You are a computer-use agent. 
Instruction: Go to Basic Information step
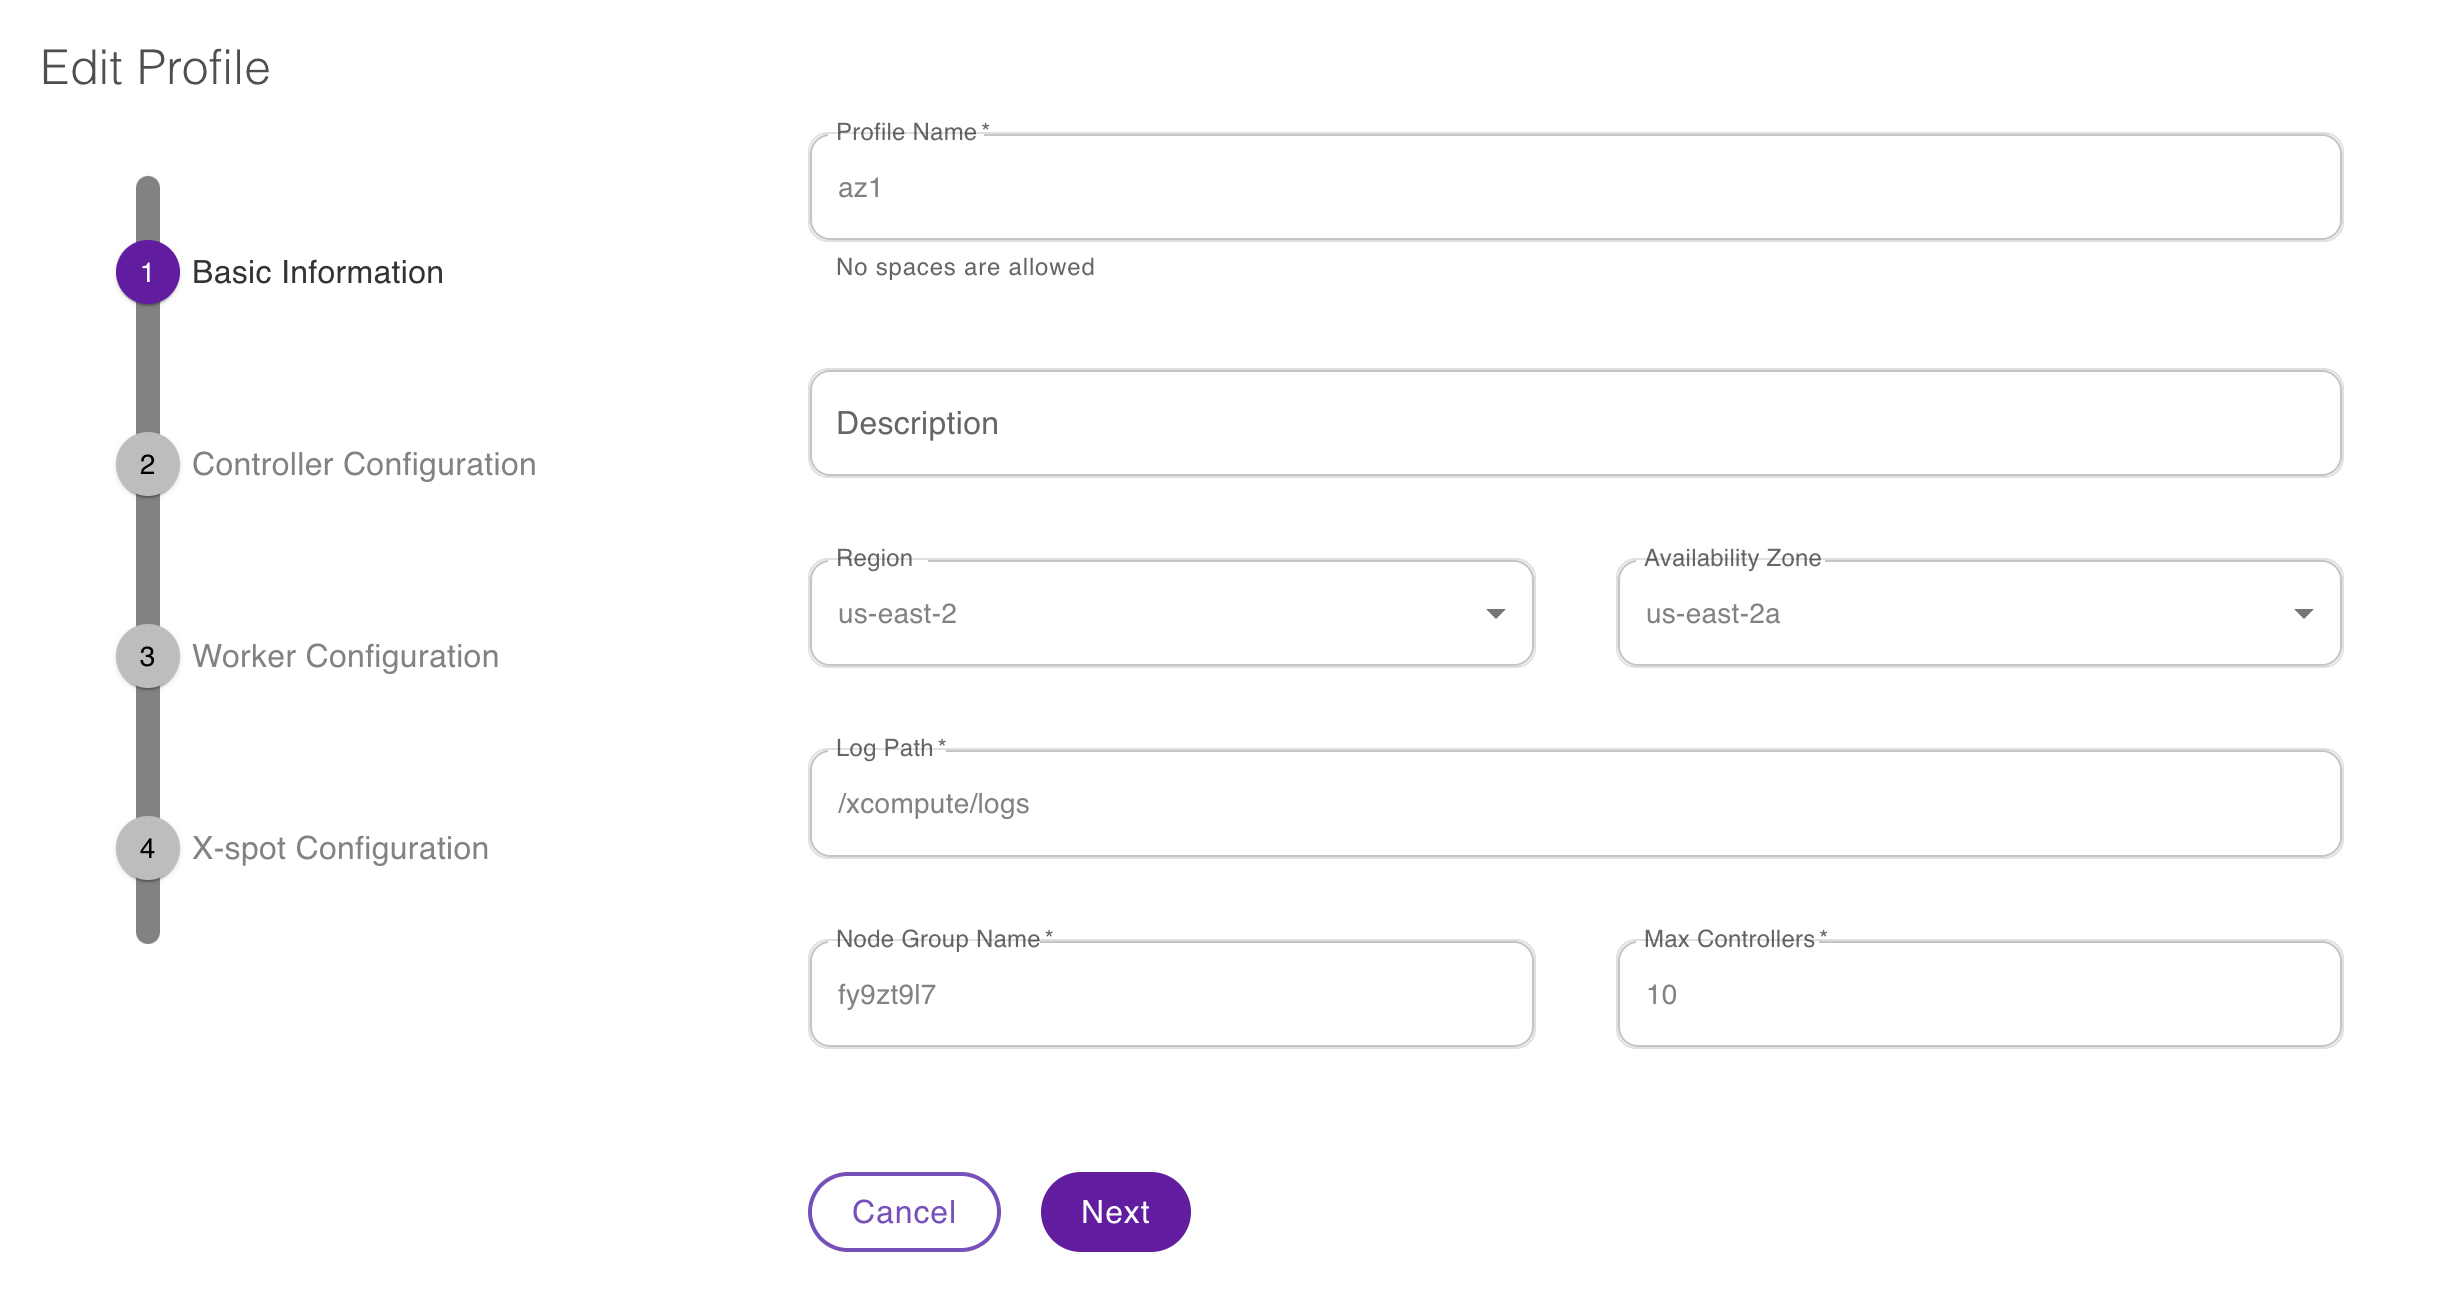coord(317,272)
